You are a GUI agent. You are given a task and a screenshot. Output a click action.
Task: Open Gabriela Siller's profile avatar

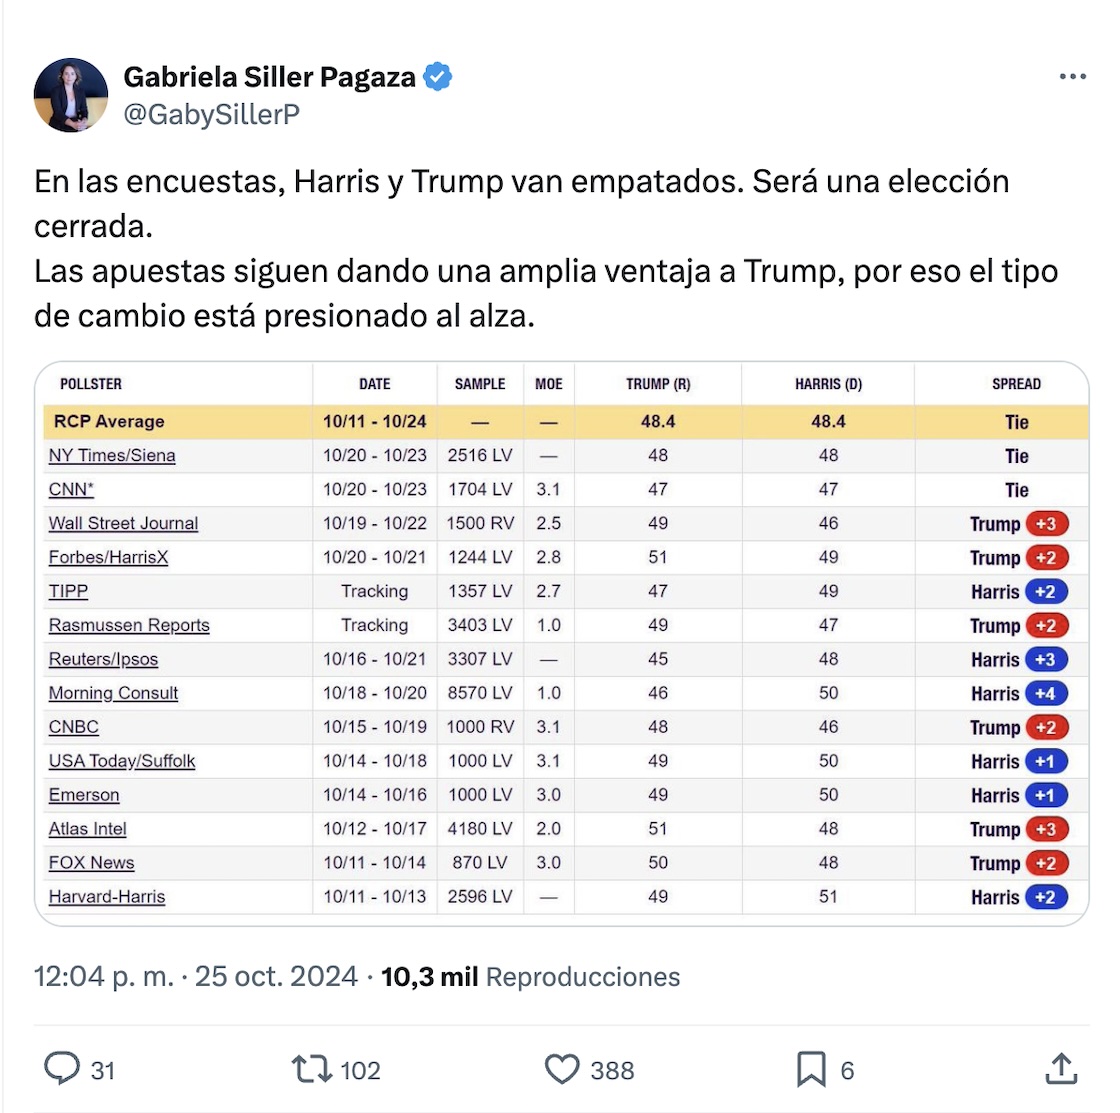tap(71, 95)
